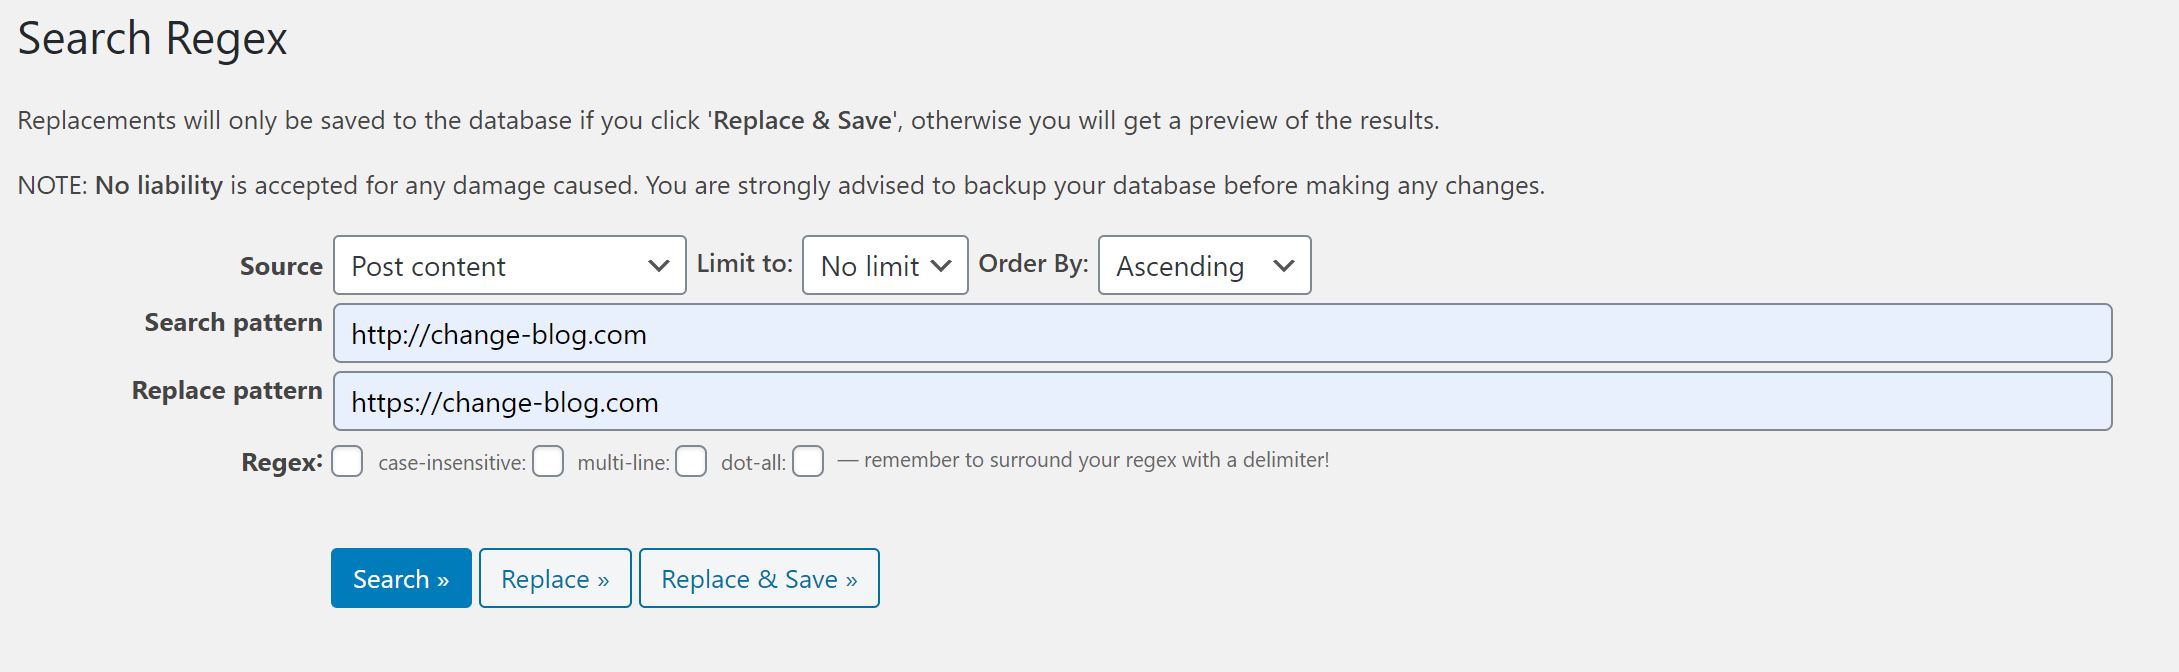The height and width of the screenshot is (672, 2179).
Task: Click the Replace » preview button
Action: pyautogui.click(x=555, y=578)
